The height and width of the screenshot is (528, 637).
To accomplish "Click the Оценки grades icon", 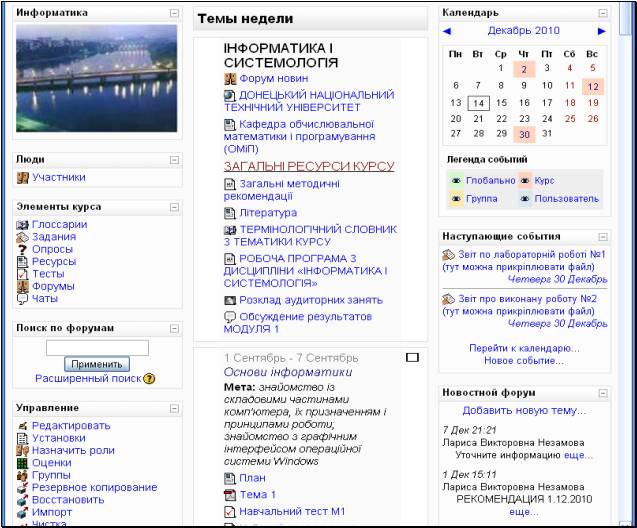I will click(23, 463).
